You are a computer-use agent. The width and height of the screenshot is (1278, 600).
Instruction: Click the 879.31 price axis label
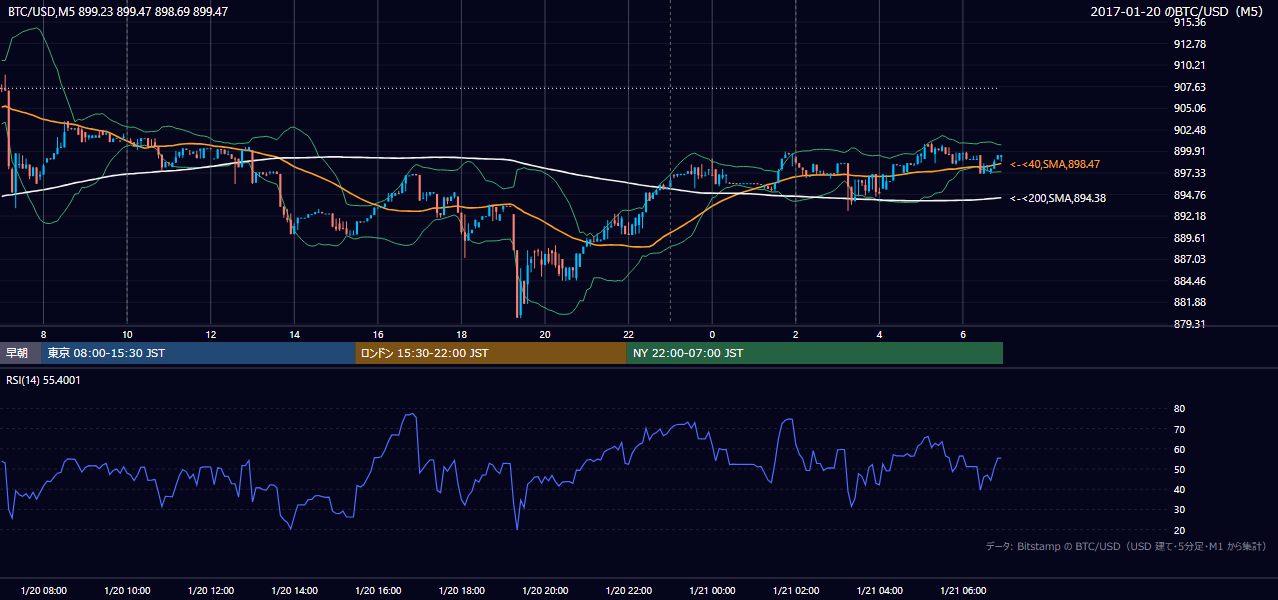point(1189,324)
